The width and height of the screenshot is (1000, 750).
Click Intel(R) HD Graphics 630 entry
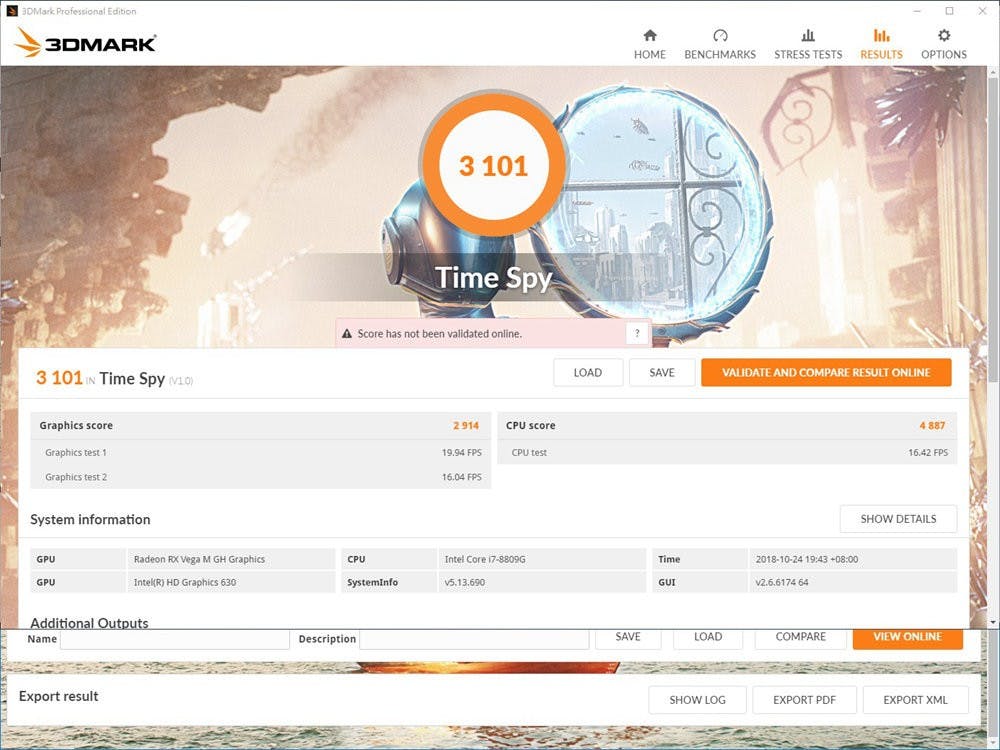coord(185,582)
